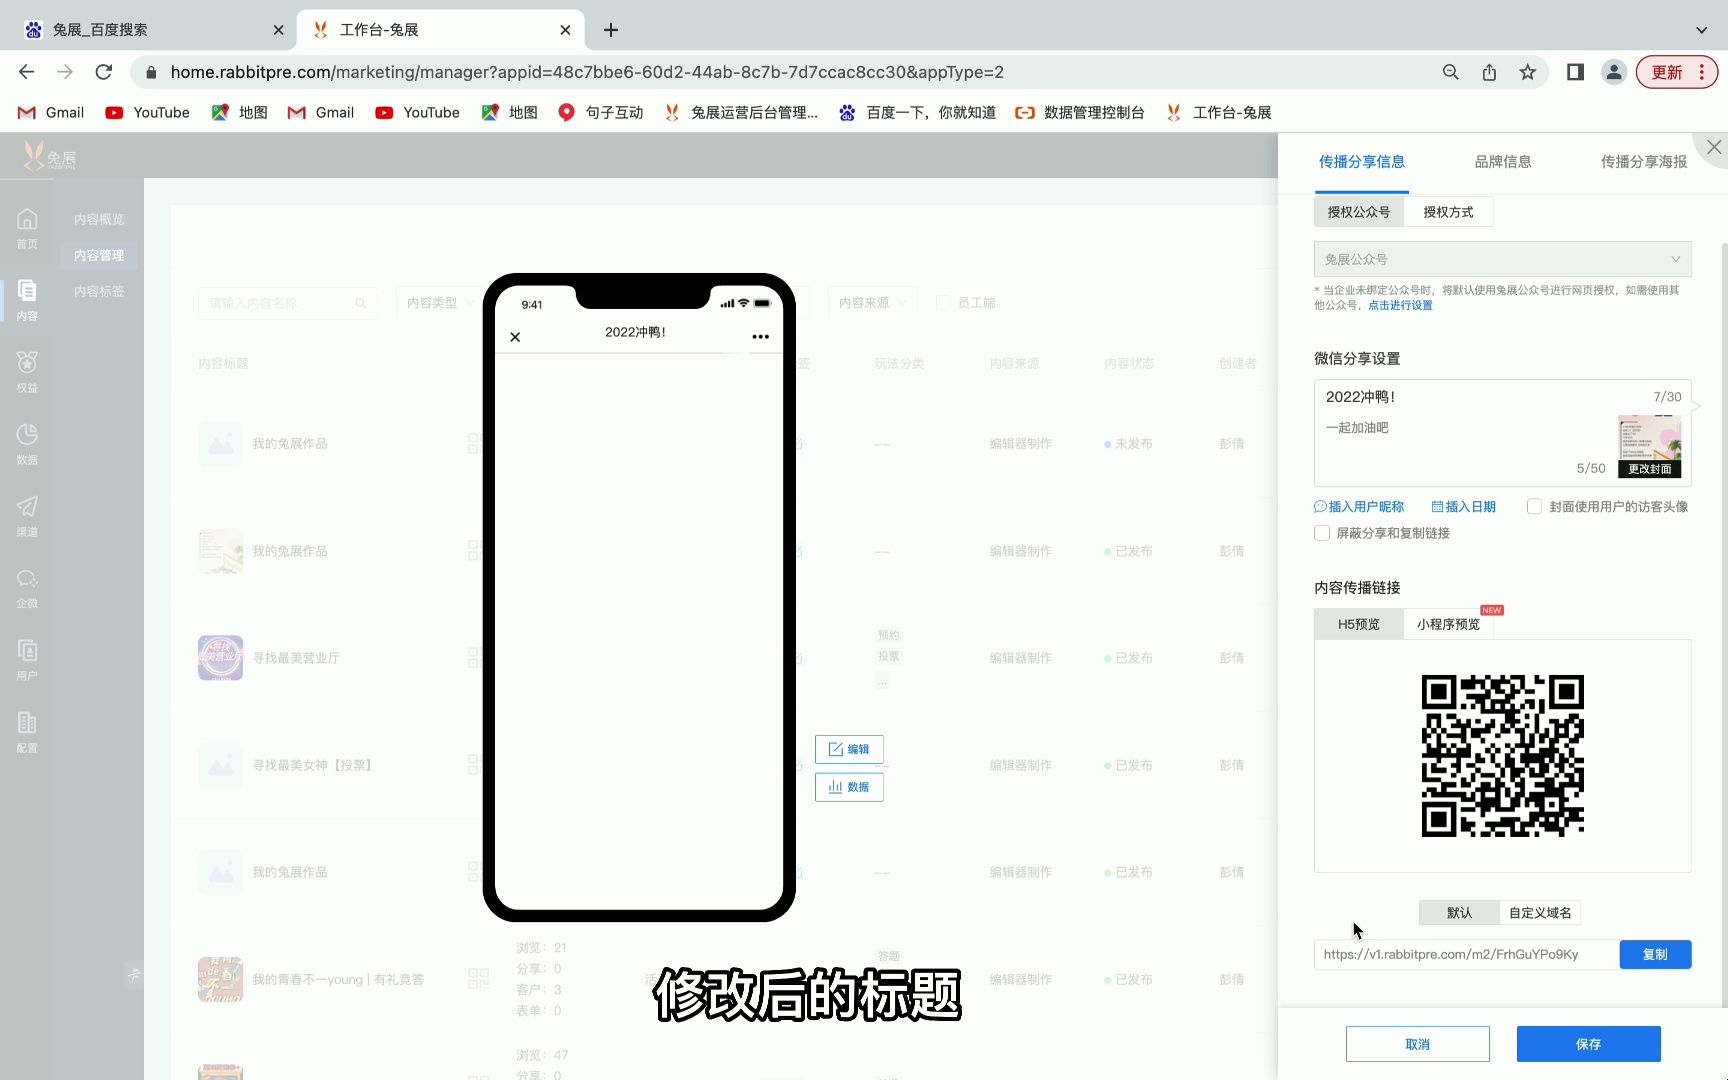Switch to the 品牌信息 tab

tap(1502, 161)
